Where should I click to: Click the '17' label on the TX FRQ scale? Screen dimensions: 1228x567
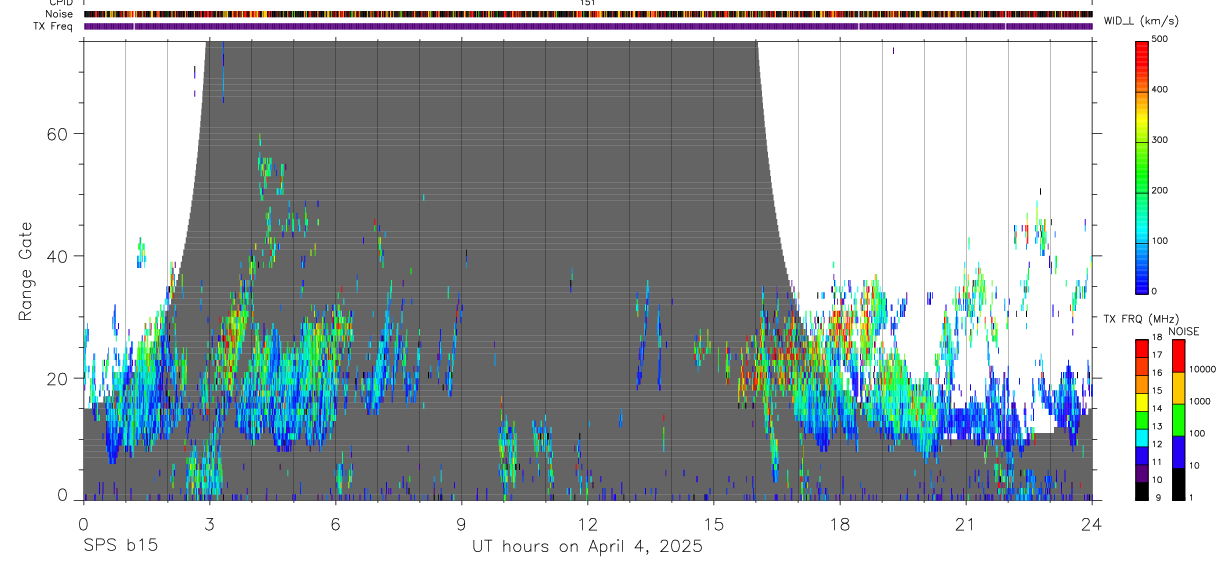click(x=1158, y=355)
